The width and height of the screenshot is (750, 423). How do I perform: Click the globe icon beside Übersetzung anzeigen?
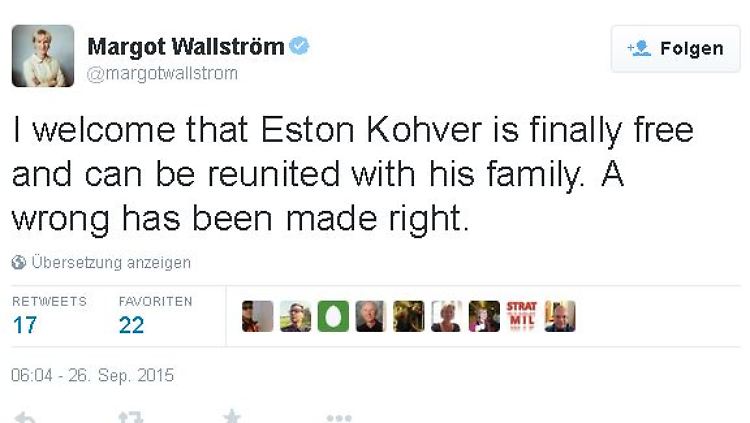click(19, 262)
